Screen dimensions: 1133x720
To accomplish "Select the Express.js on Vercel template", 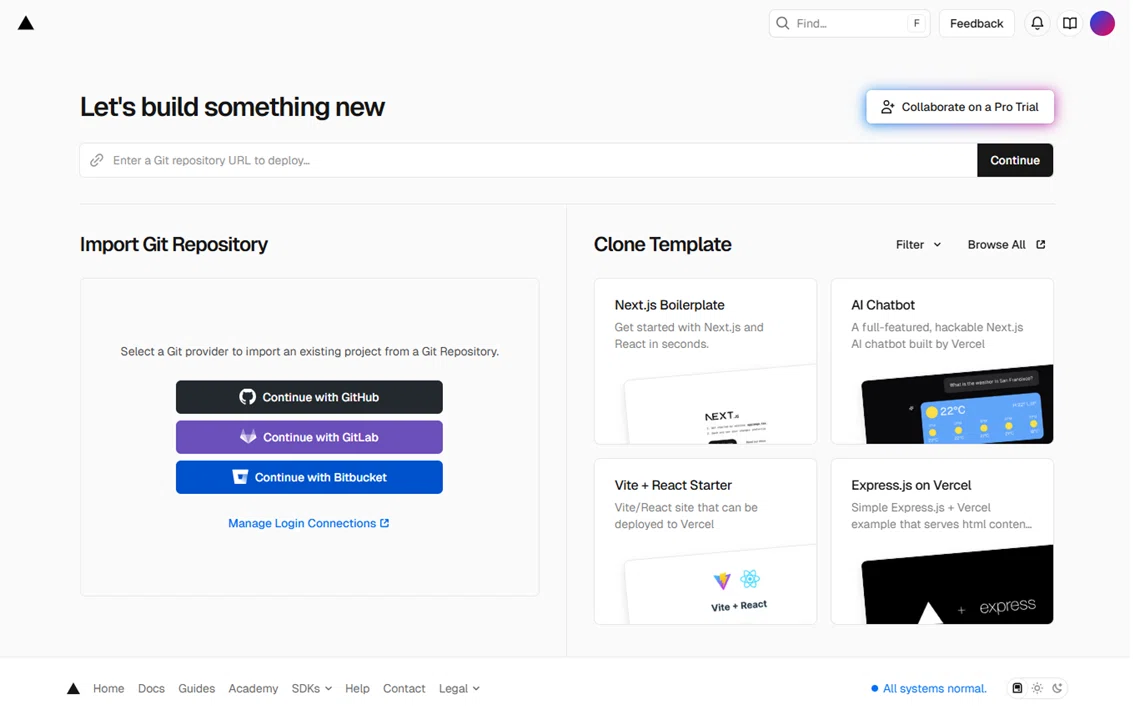I will coord(942,541).
